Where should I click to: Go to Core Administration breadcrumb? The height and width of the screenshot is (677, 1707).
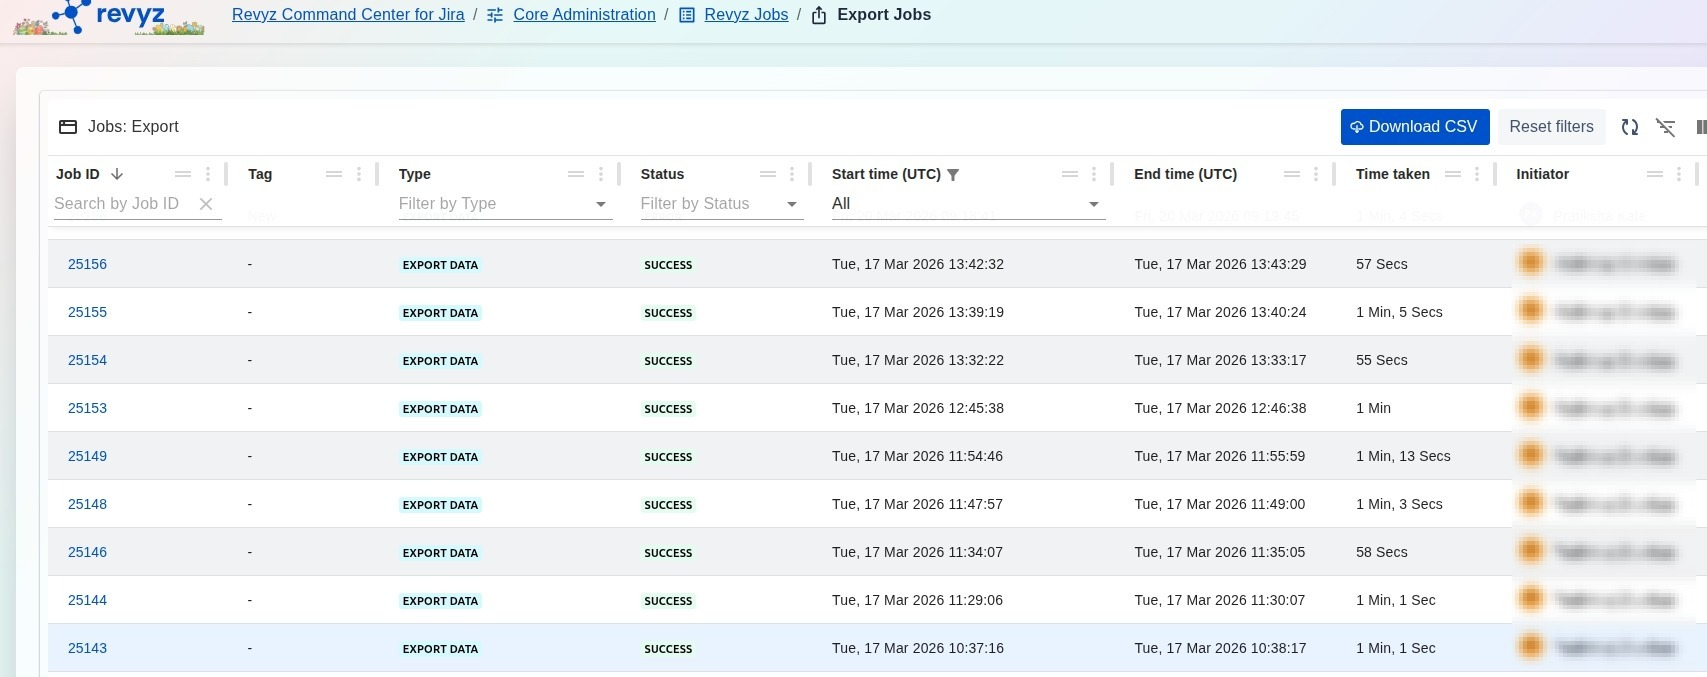coord(584,15)
